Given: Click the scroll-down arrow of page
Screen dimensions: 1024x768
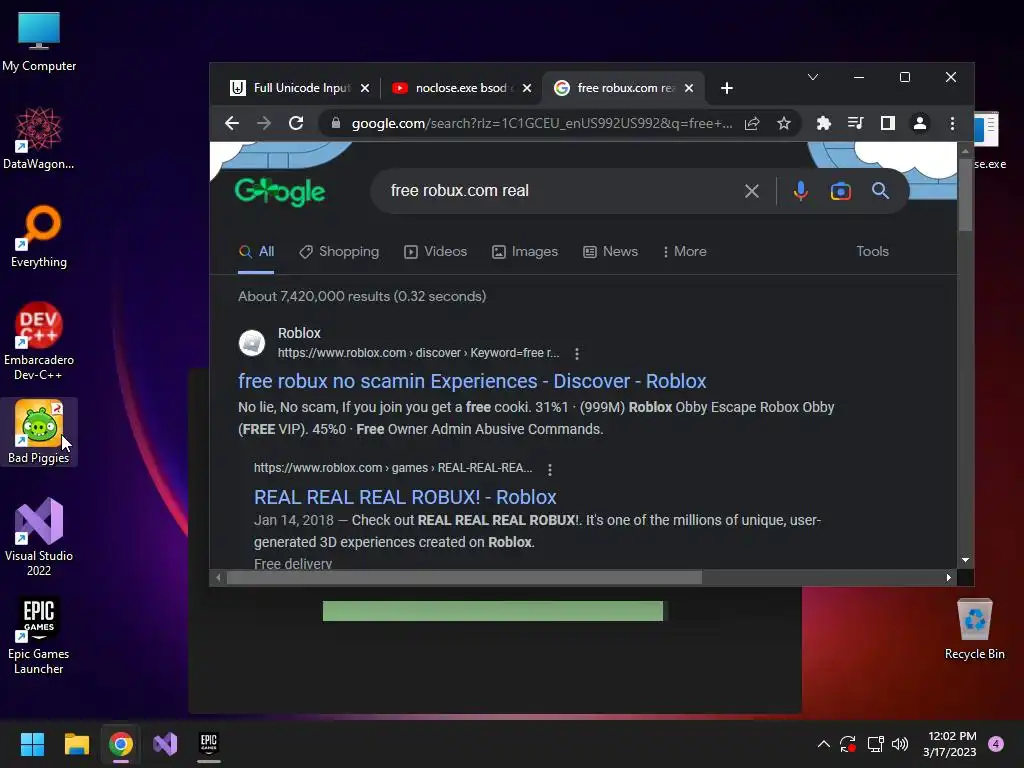Looking at the screenshot, I should point(965,560).
